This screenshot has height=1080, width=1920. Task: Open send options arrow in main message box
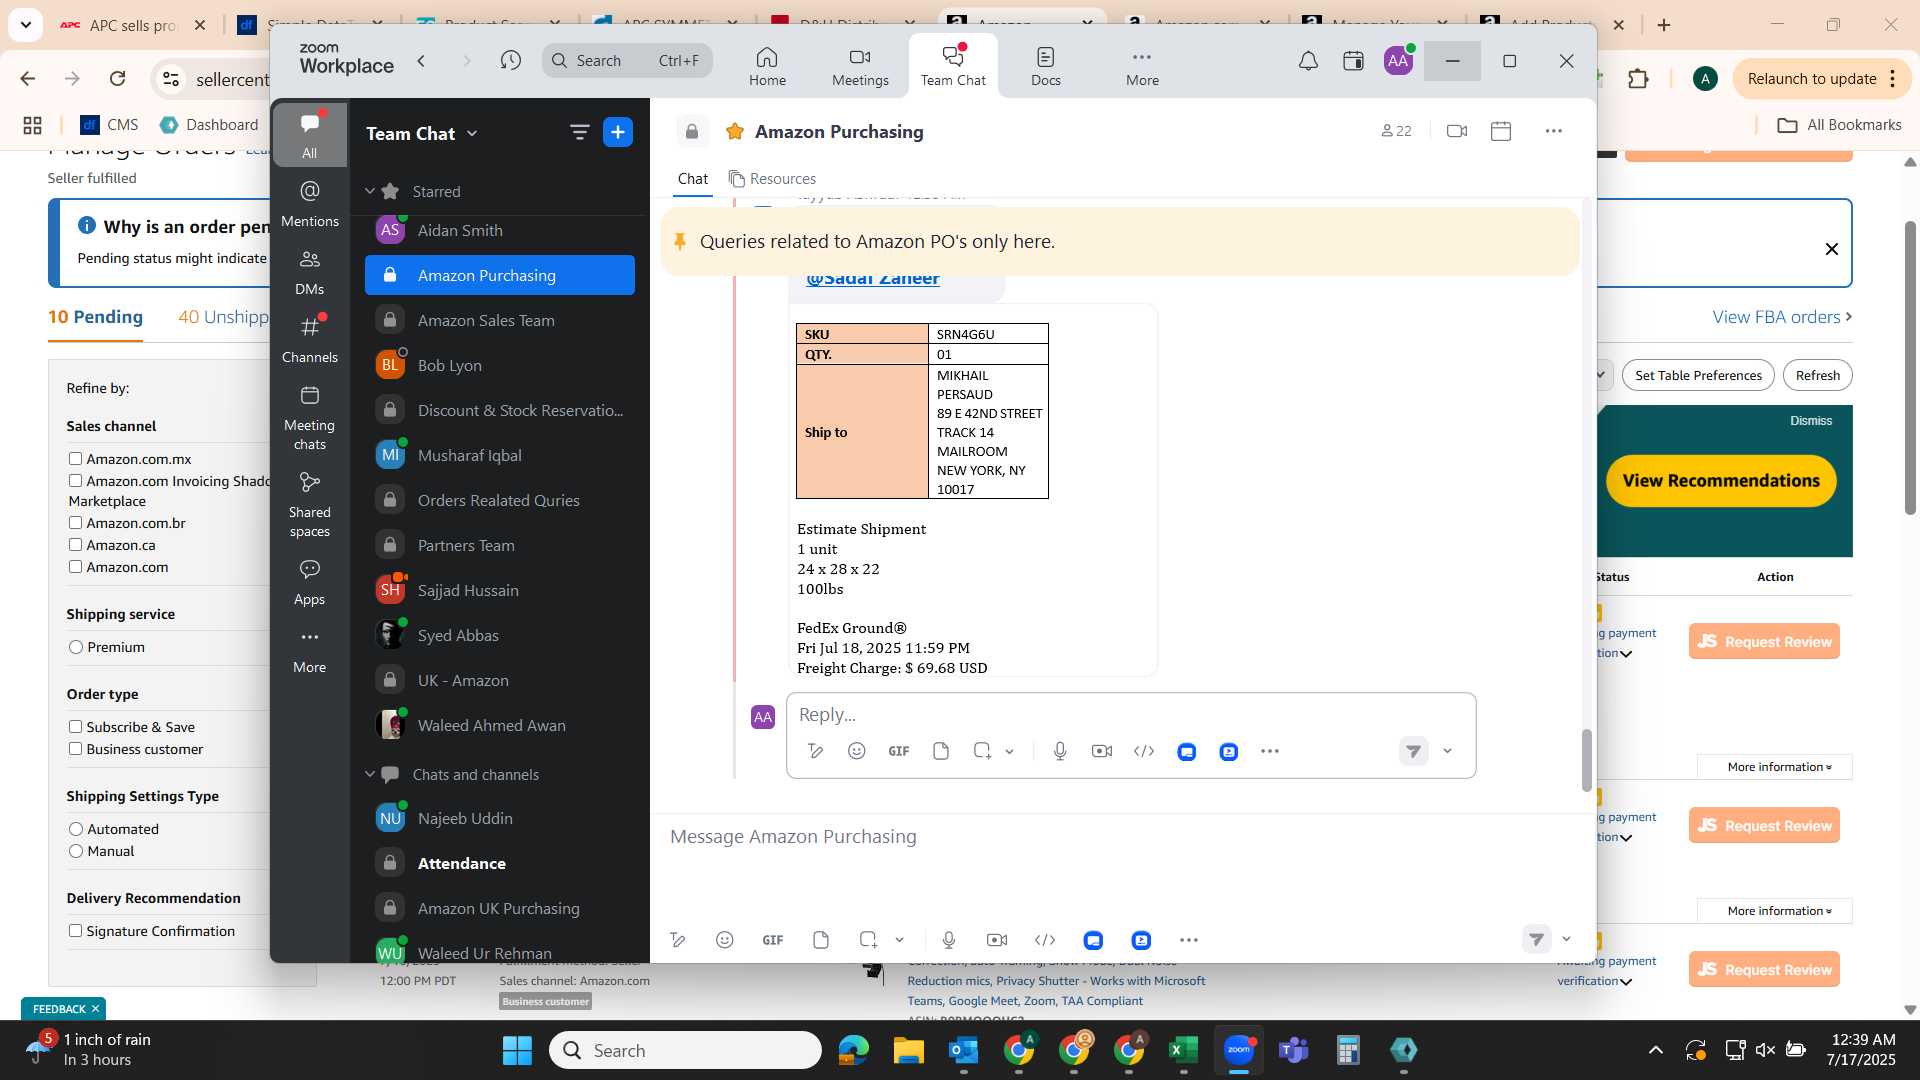click(1566, 939)
